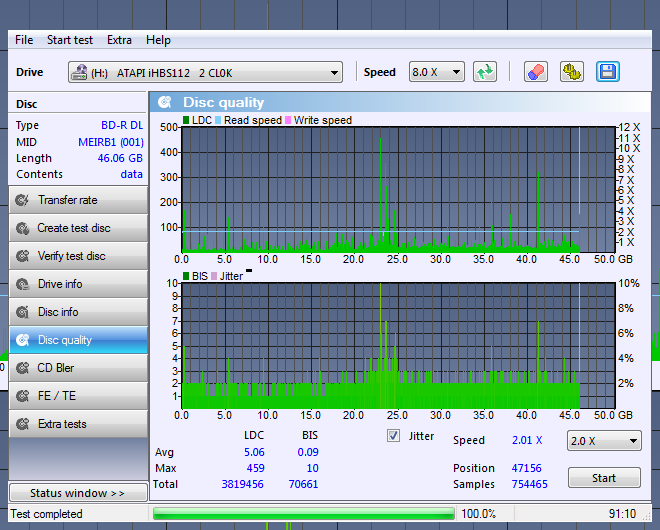Click the Disc quality sidebar disc icon

[22, 340]
